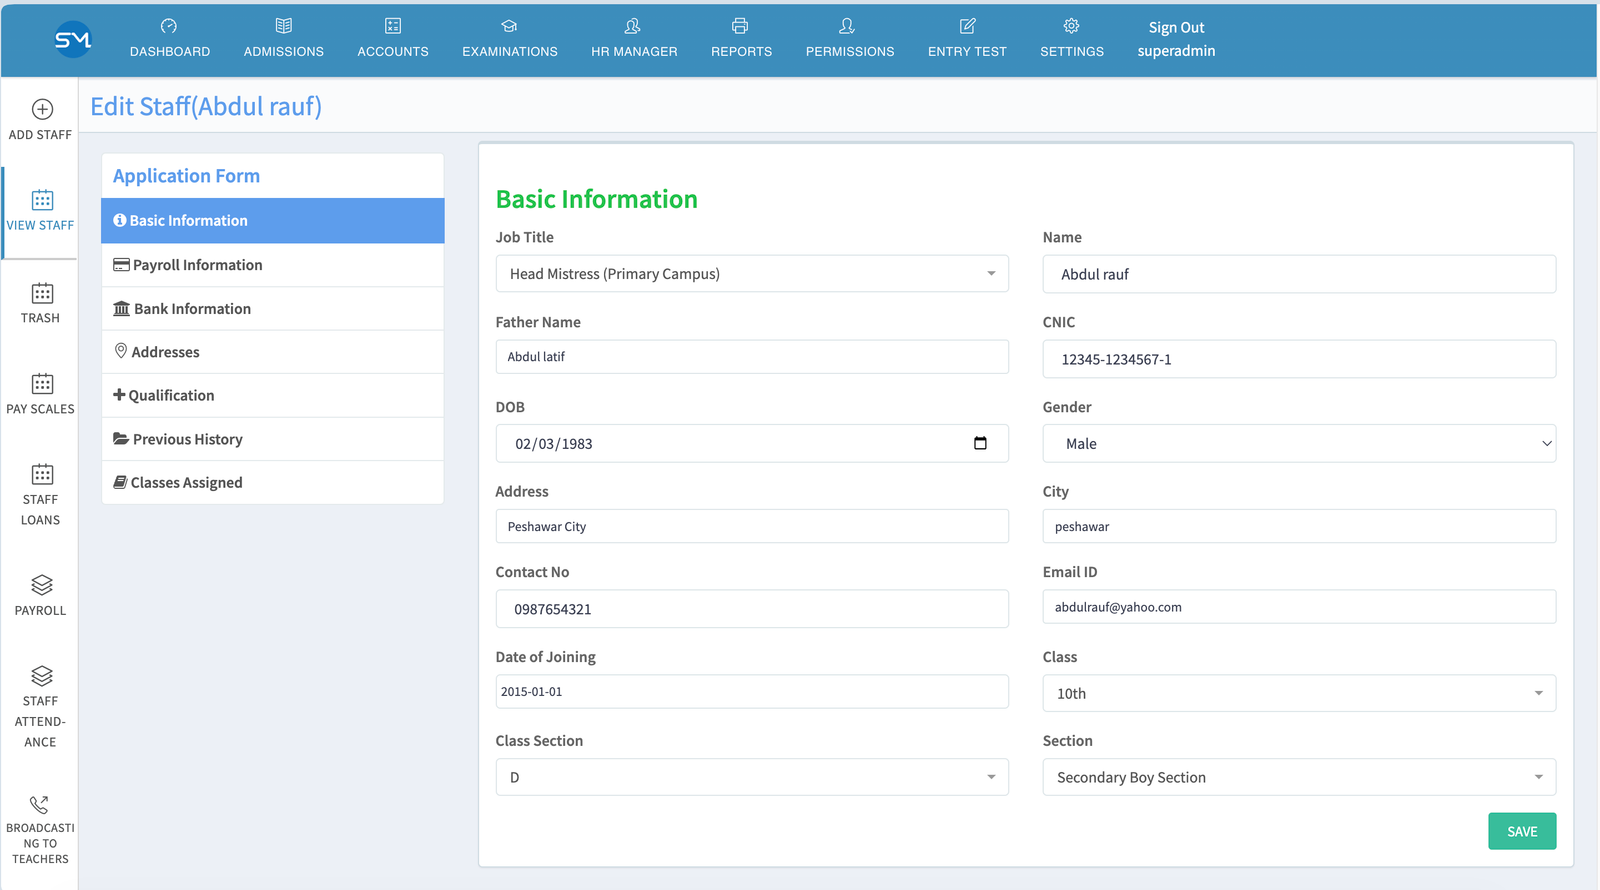Switch to Payroll Information tab
Screen dimensions: 1600x890
pyautogui.click(x=273, y=265)
